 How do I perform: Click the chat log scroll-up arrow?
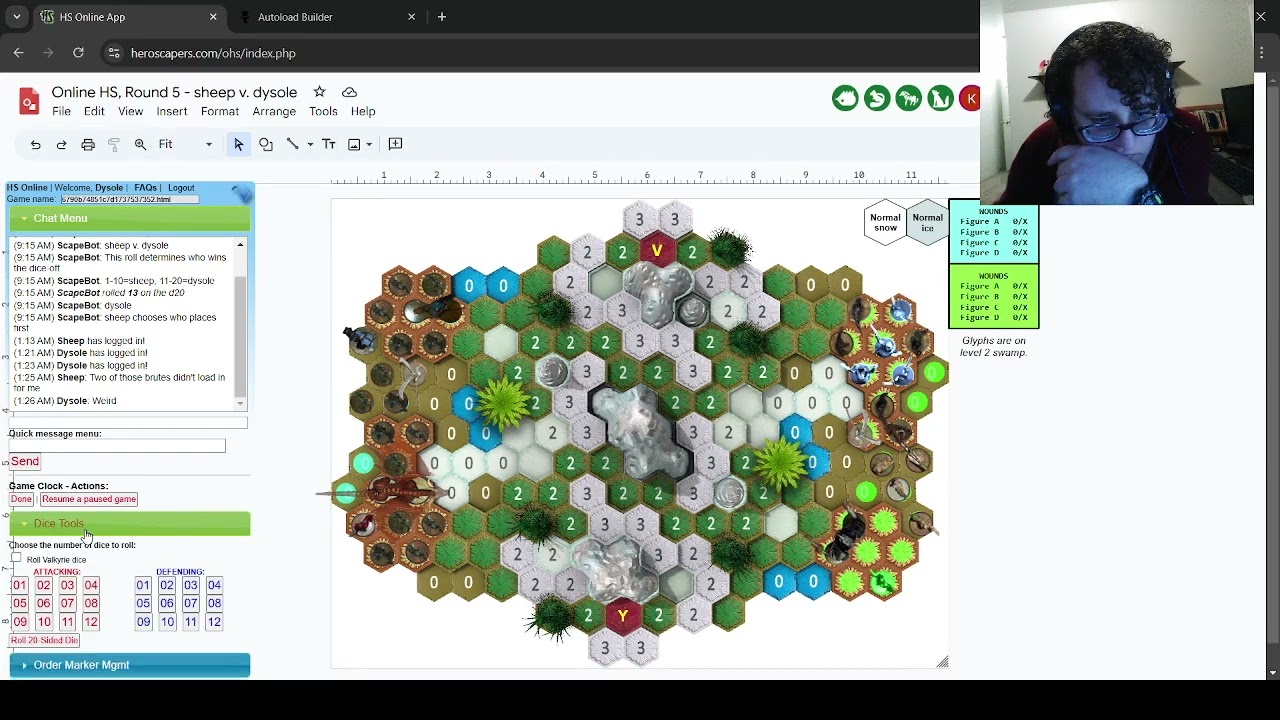[240, 245]
